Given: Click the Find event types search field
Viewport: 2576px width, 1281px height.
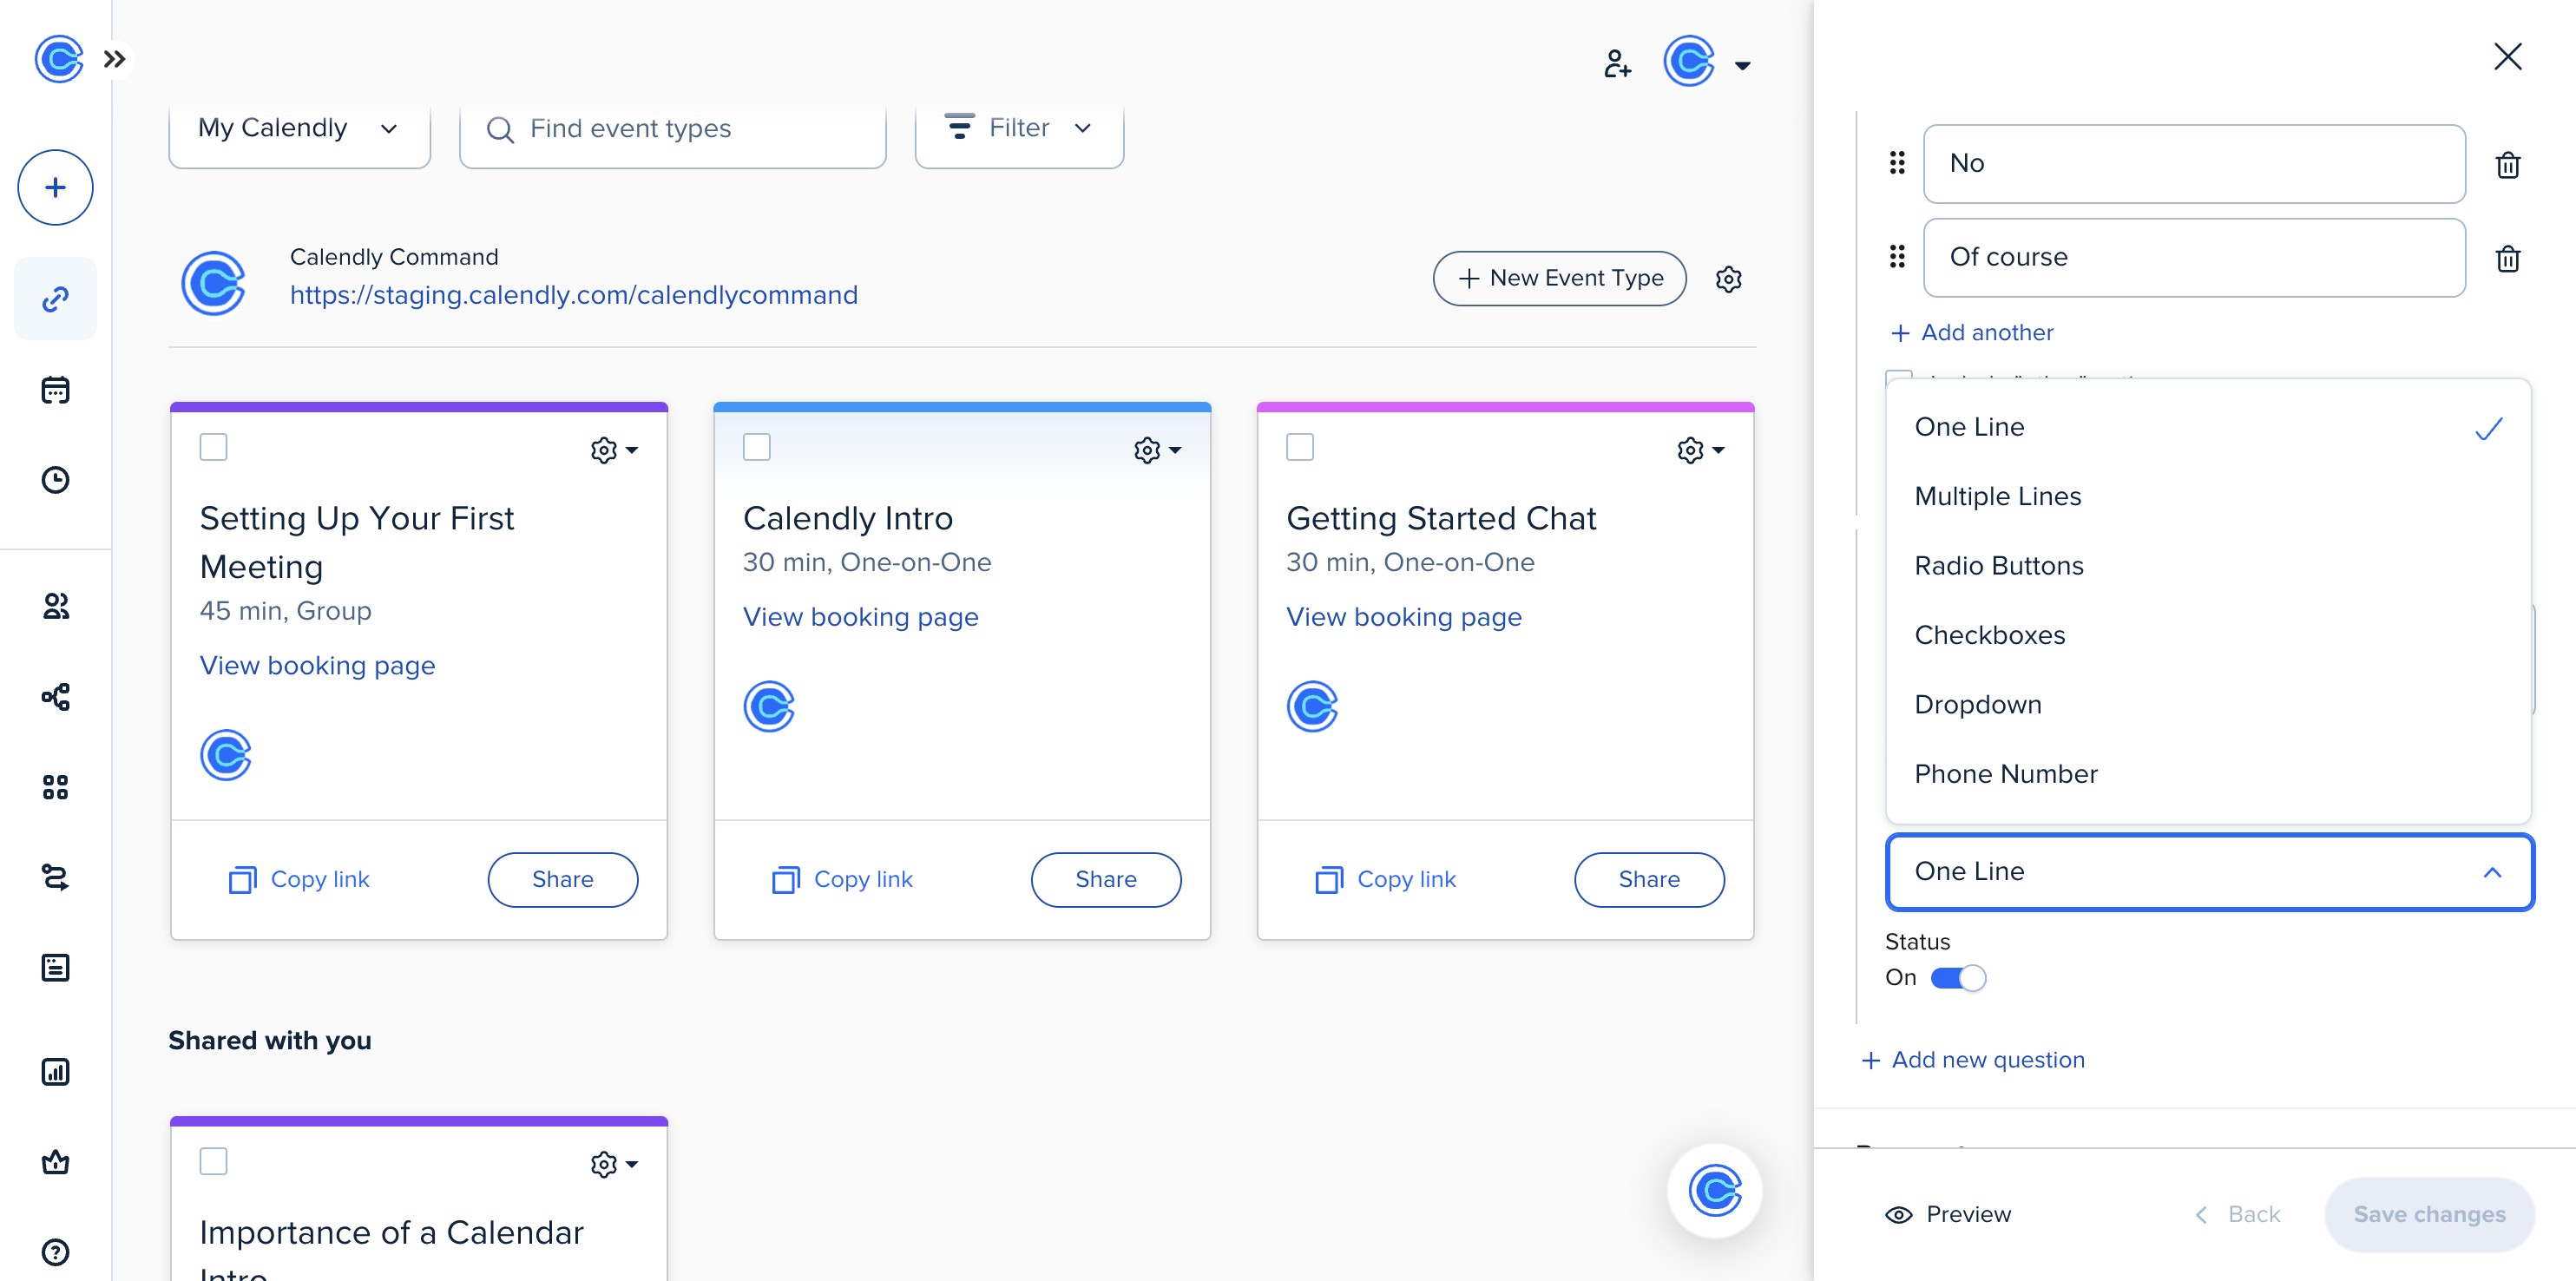Looking at the screenshot, I should 672,129.
